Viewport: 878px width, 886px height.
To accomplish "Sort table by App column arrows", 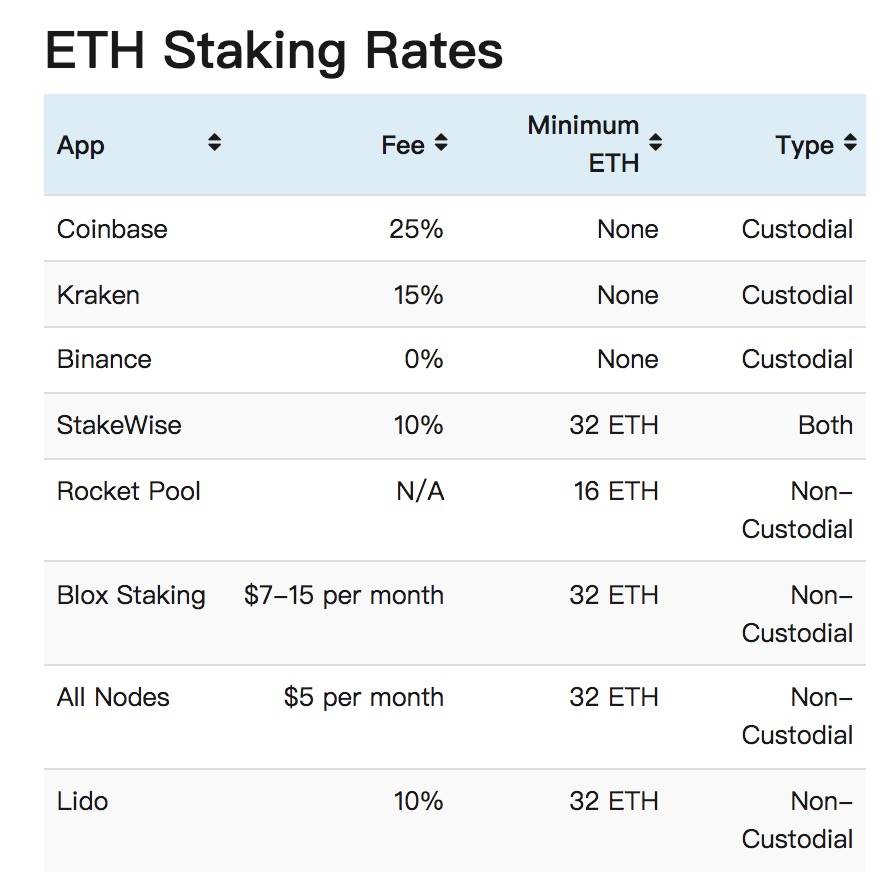I will [x=214, y=143].
